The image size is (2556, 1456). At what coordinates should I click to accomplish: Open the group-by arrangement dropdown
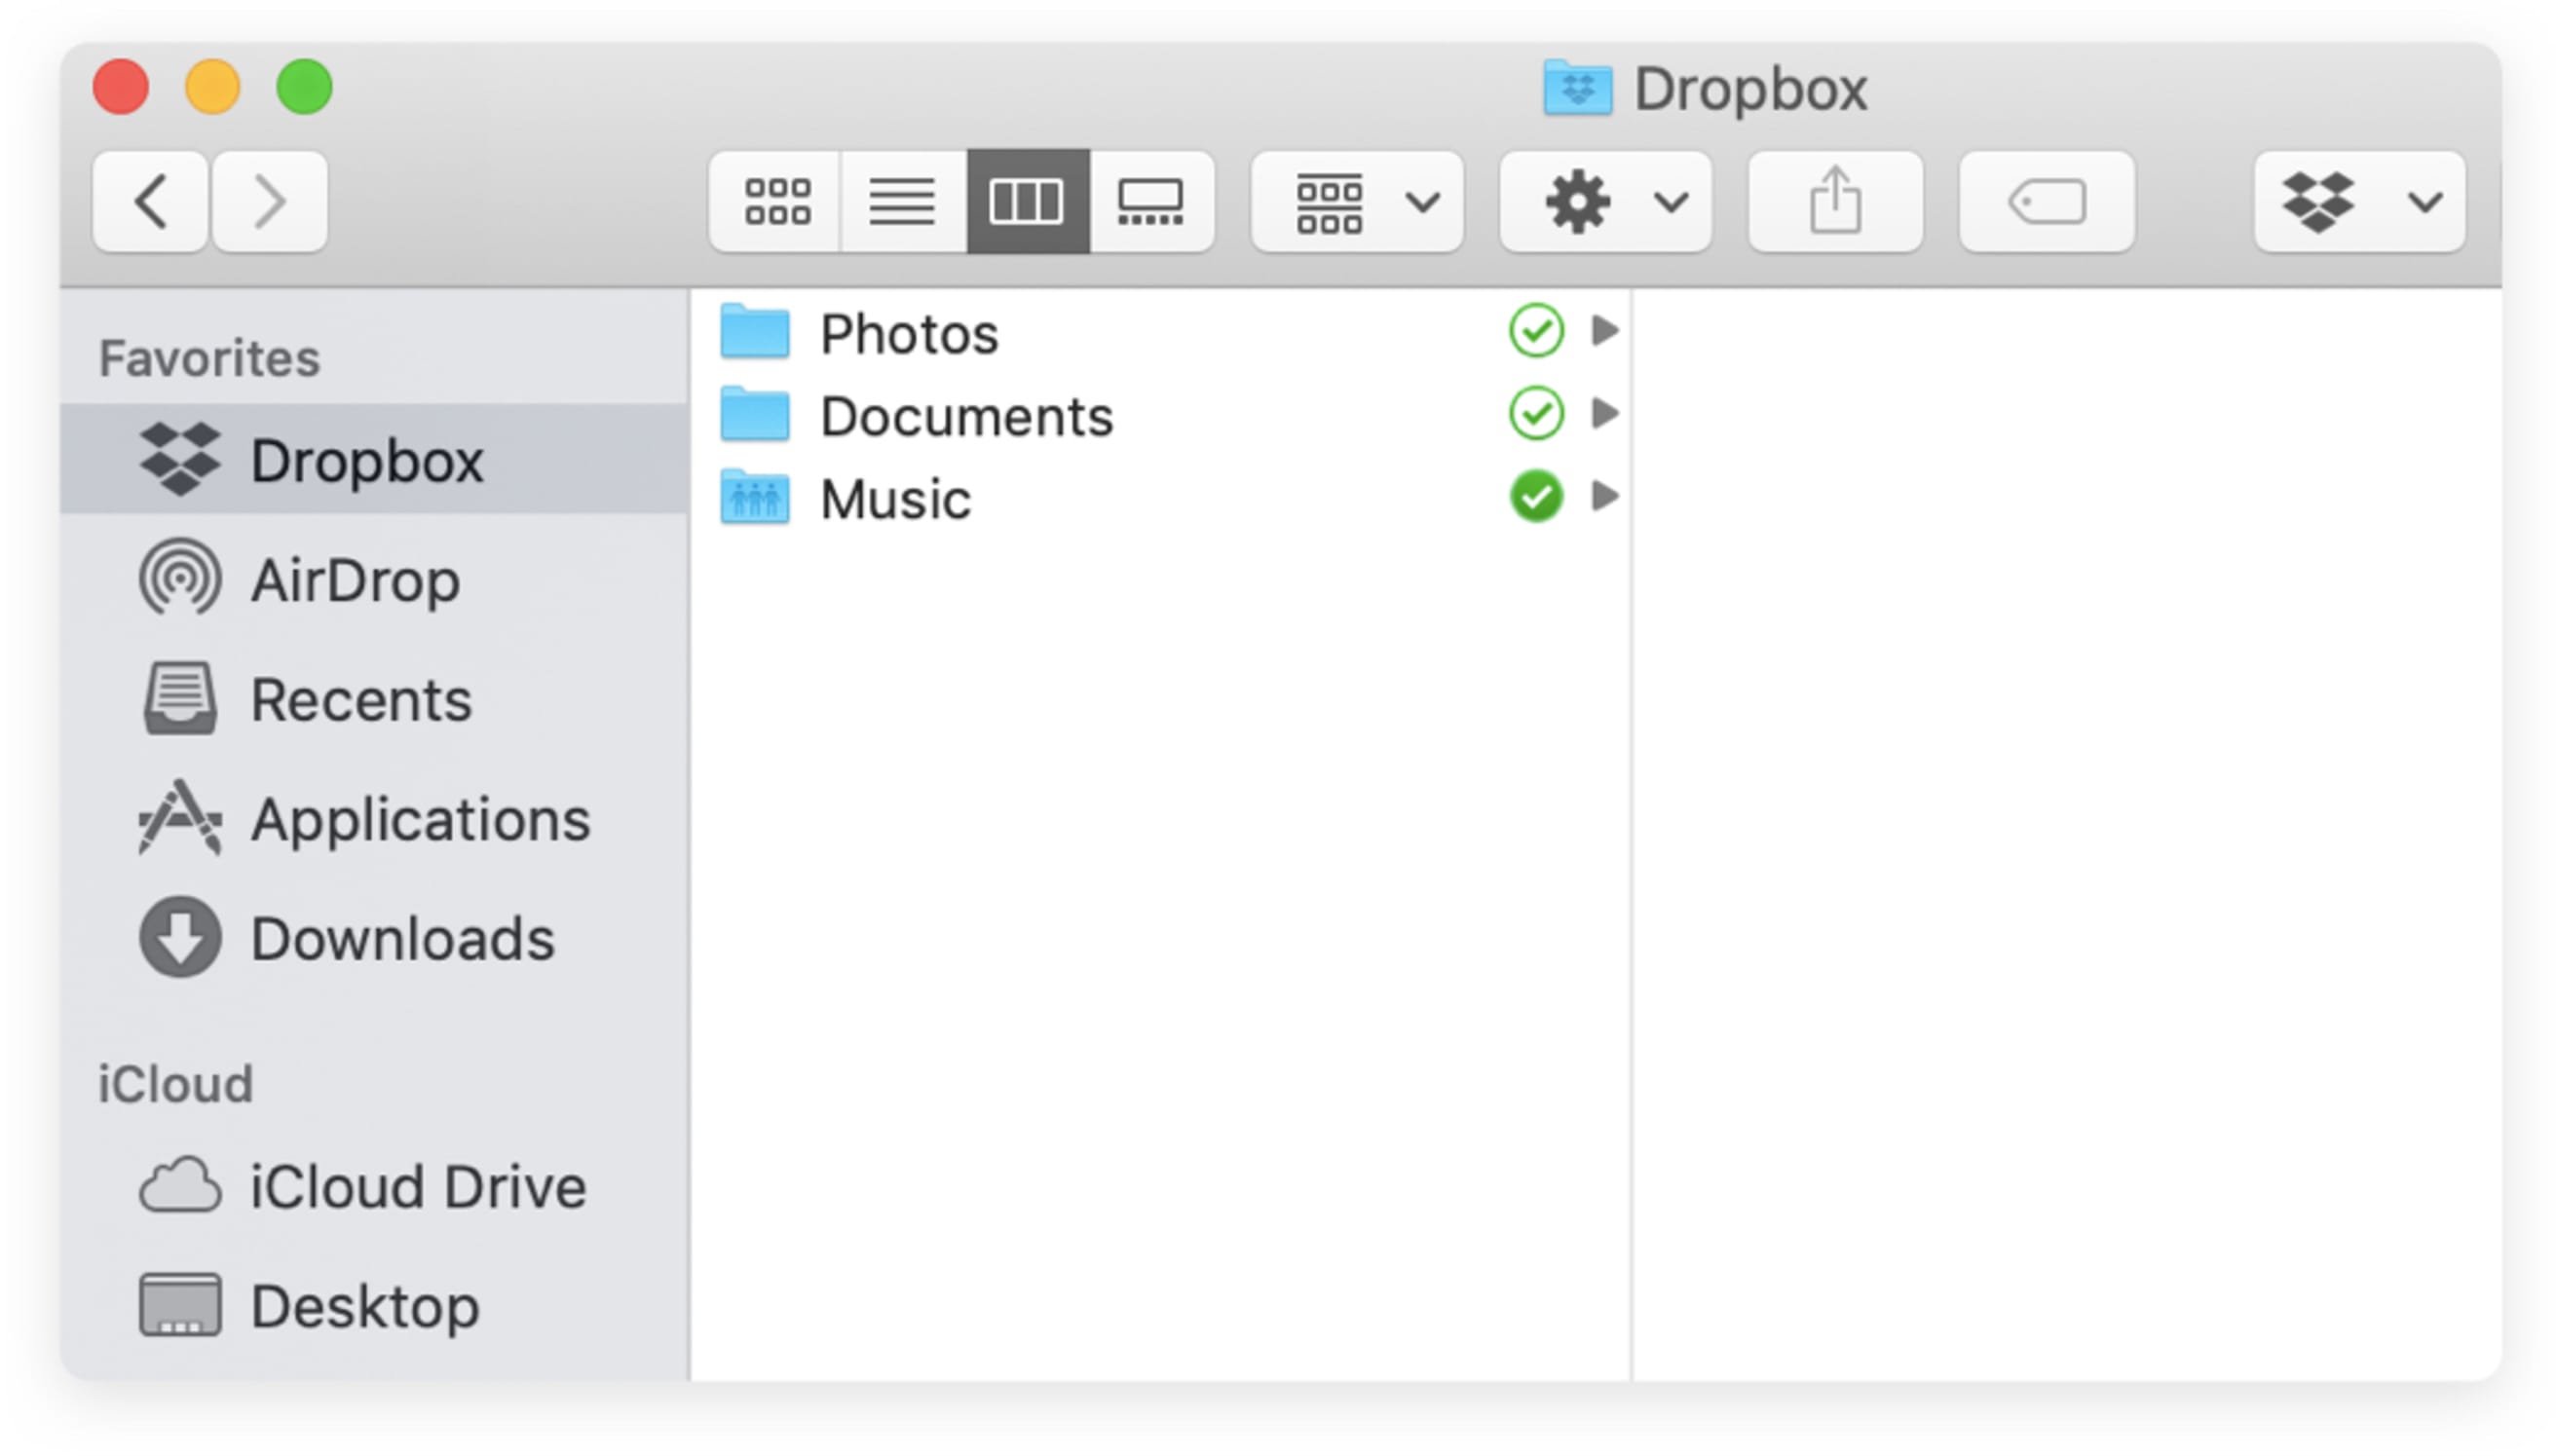(x=1357, y=201)
